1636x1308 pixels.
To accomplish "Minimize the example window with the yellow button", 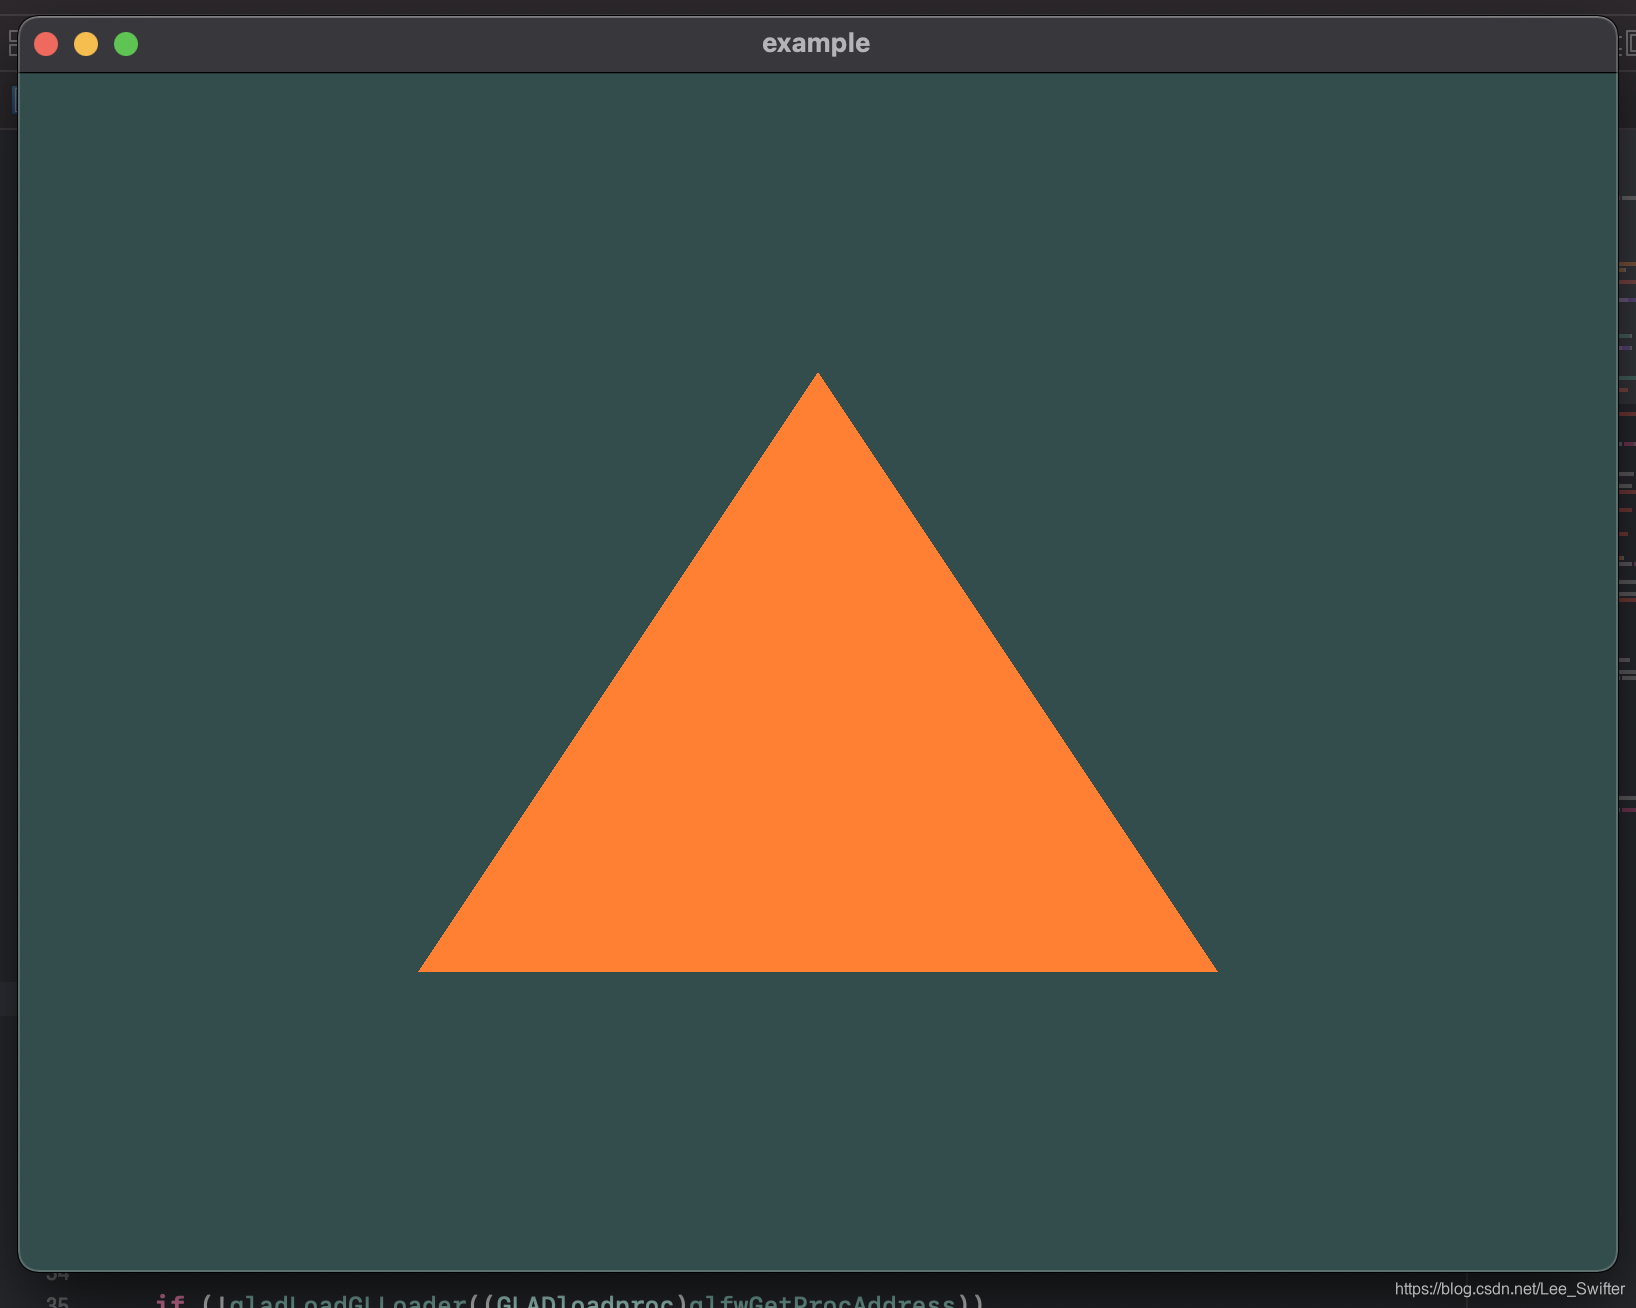I will 86,44.
